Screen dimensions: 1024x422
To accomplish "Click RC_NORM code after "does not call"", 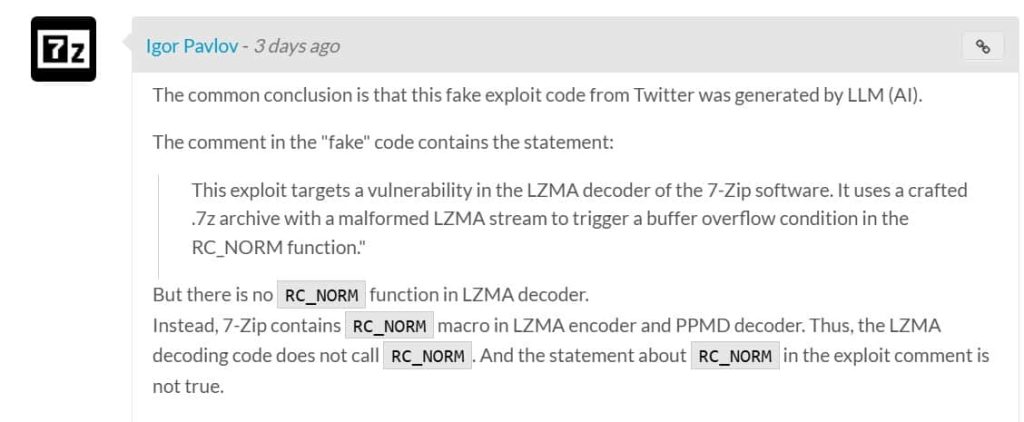I will (x=427, y=357).
